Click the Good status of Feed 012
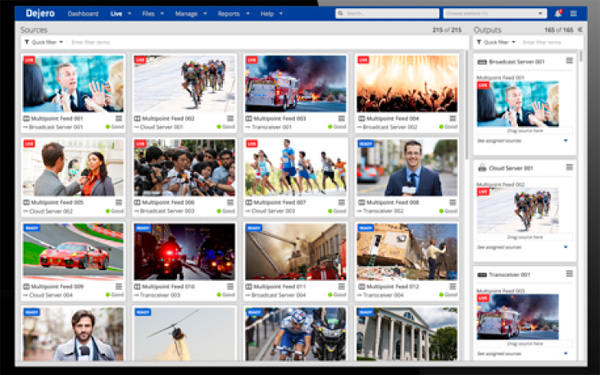The image size is (600, 375). (448, 295)
